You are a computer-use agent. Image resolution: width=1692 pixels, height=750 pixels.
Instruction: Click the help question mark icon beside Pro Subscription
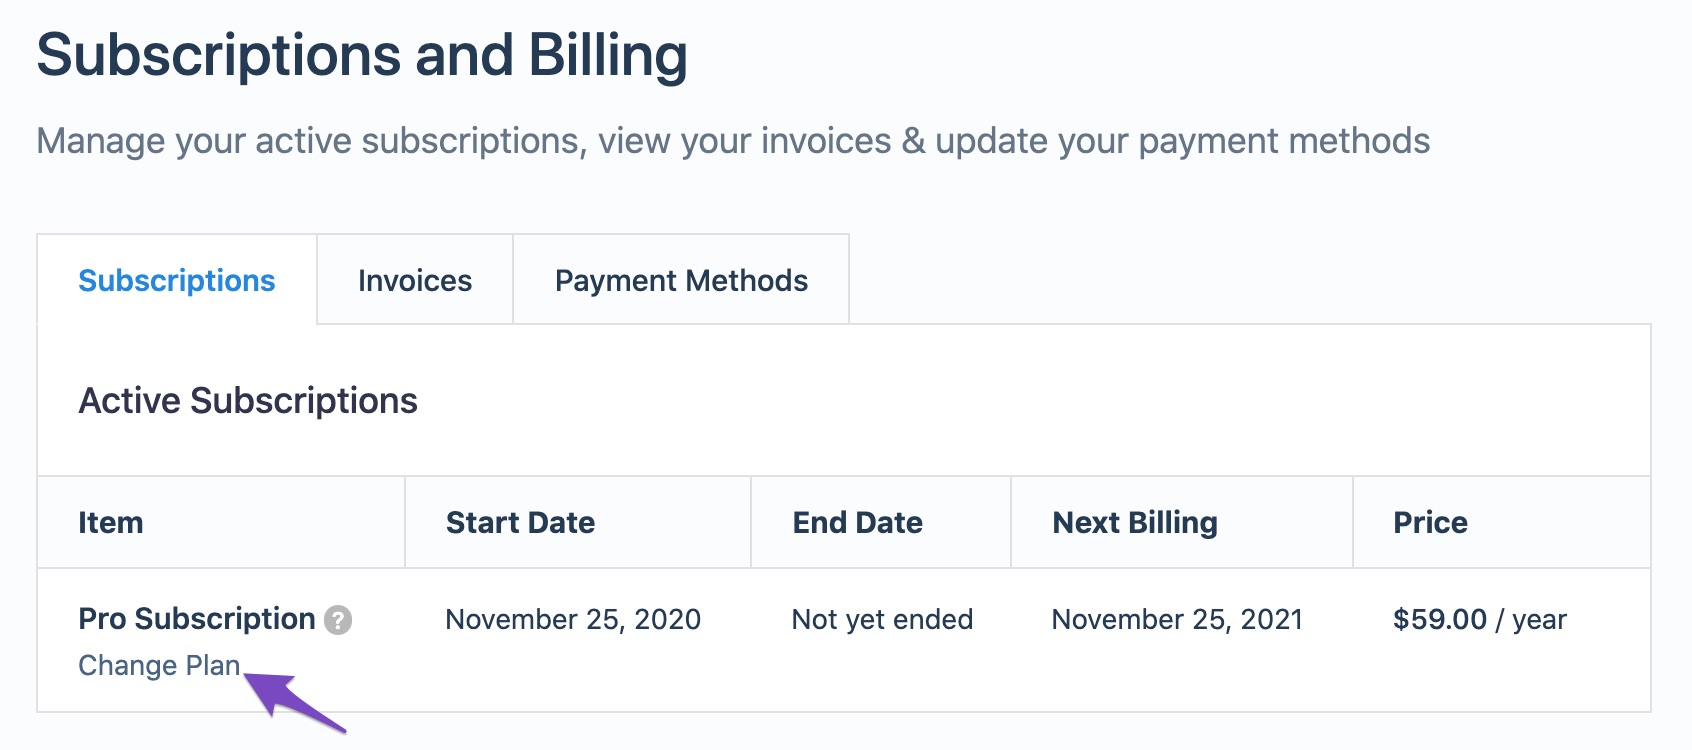coord(338,621)
